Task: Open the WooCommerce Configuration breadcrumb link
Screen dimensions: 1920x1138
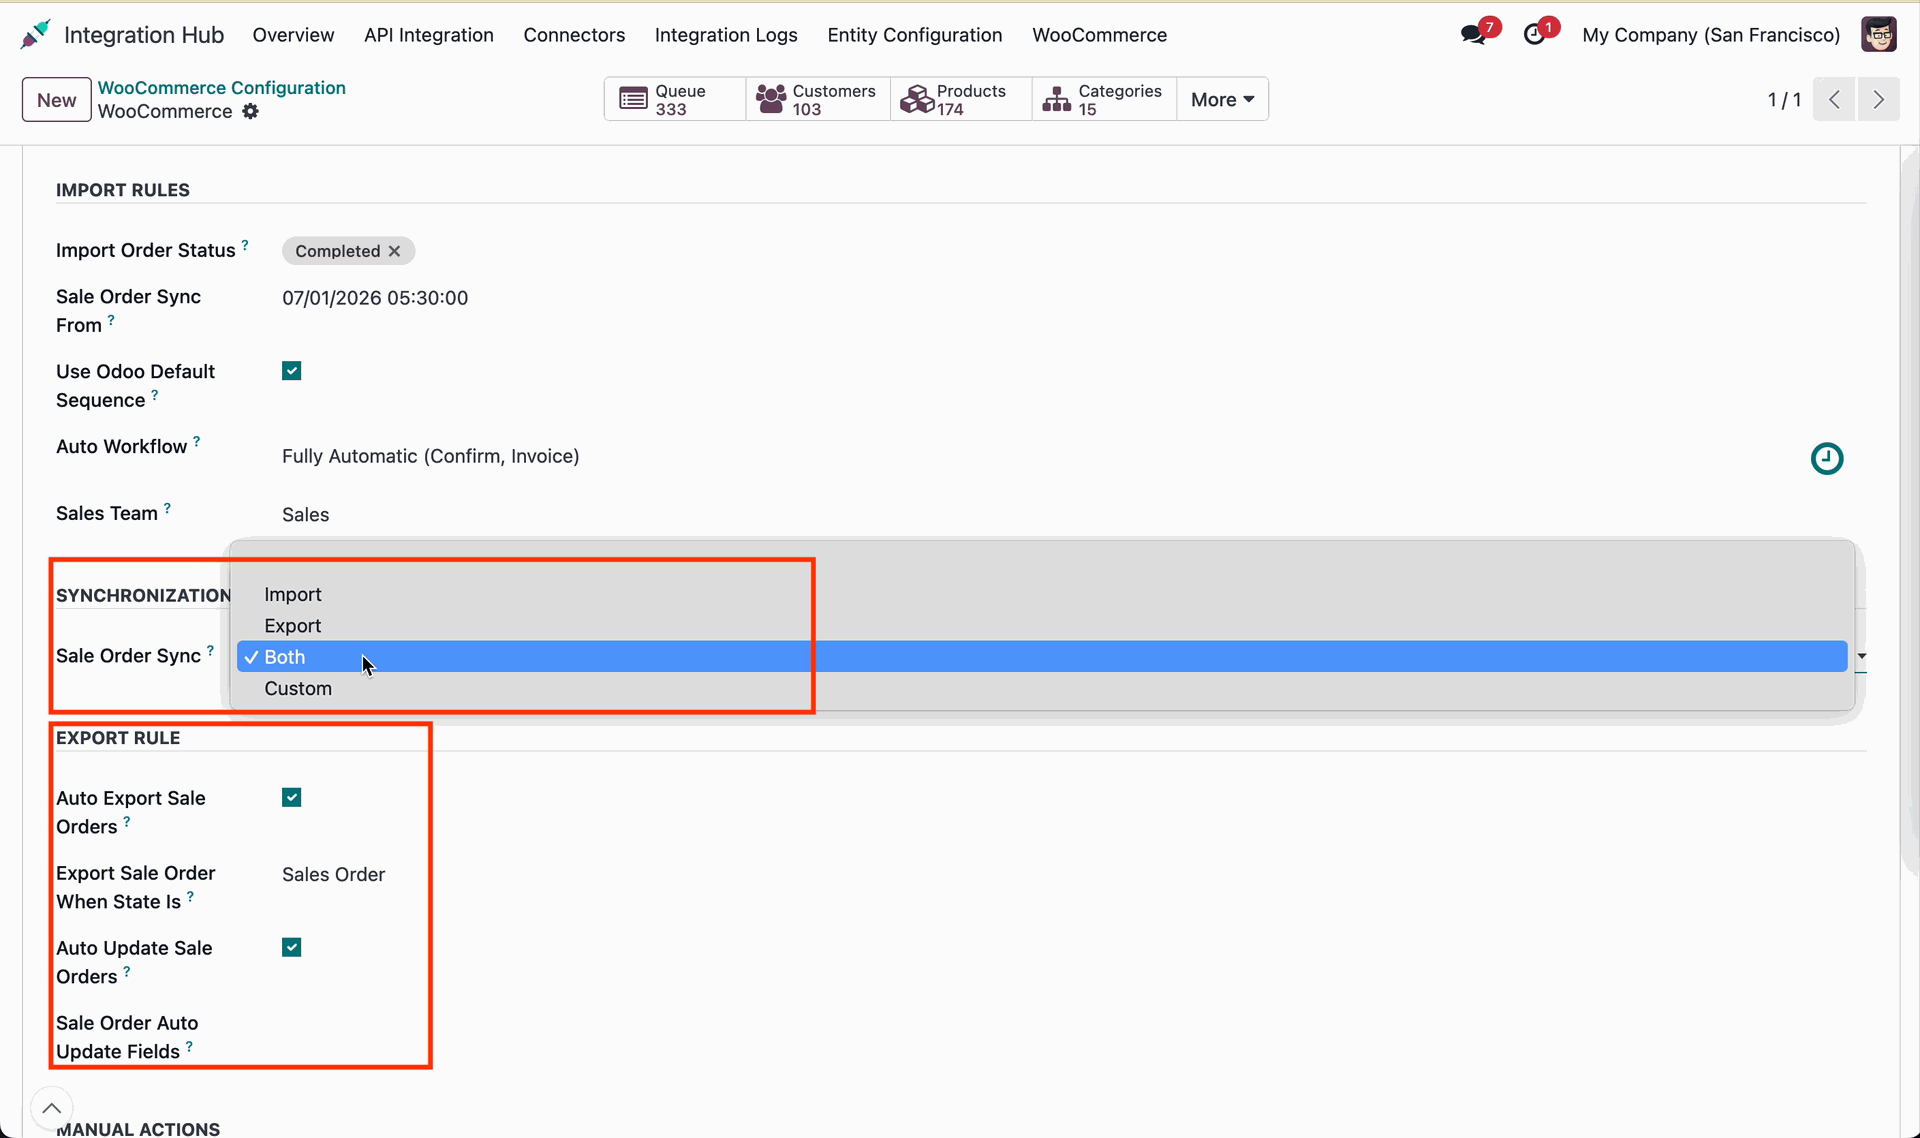Action: pyautogui.click(x=221, y=87)
